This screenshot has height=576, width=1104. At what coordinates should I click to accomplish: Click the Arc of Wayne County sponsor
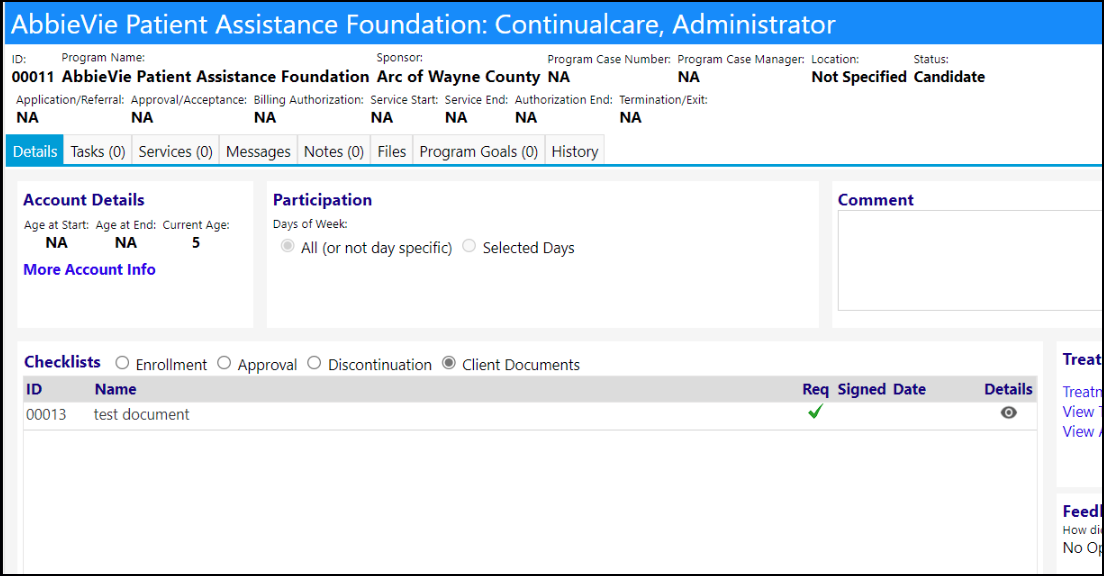(458, 77)
